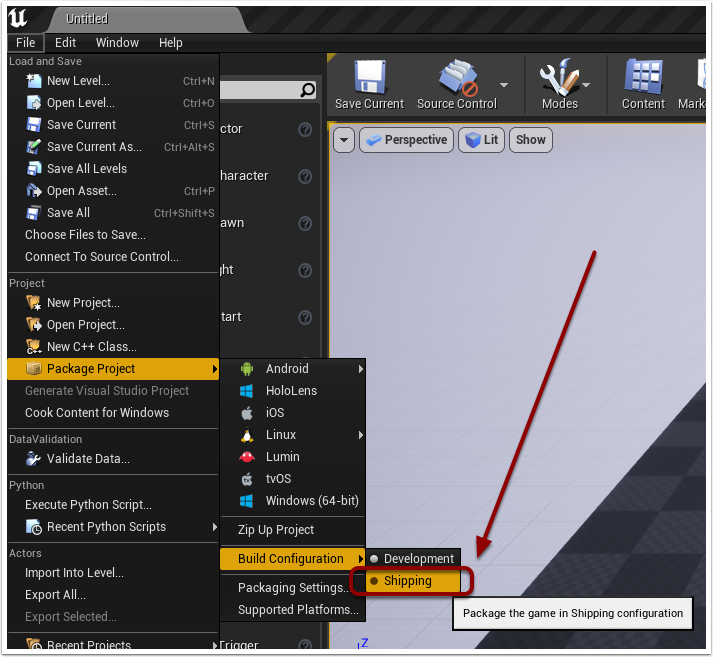Click the New Level menu icon
The image size is (713, 657).
click(34, 81)
